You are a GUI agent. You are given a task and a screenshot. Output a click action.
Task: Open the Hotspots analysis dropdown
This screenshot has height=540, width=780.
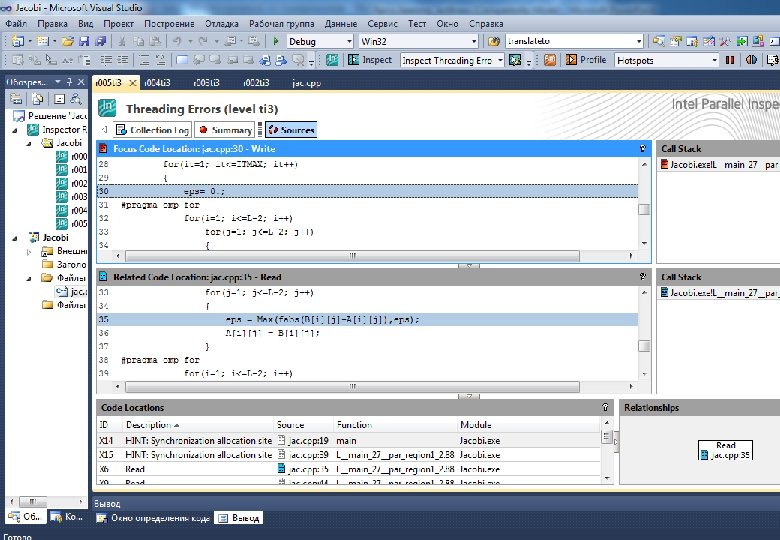(715, 60)
